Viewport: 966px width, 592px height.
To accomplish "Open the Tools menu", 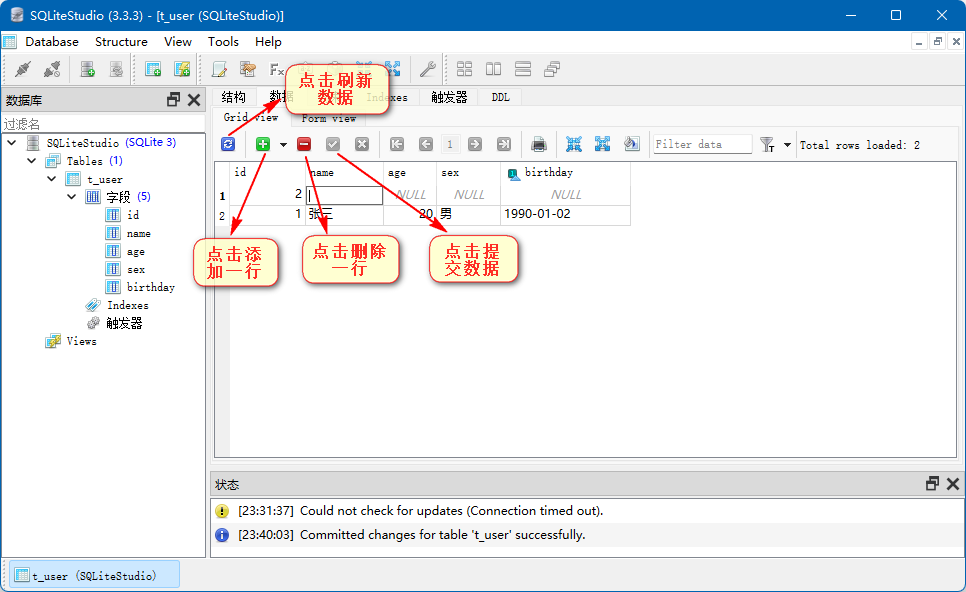I will click(223, 42).
